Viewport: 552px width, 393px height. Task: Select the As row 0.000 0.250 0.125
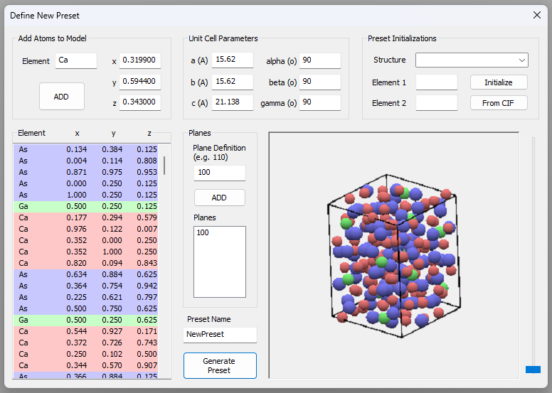(86, 183)
